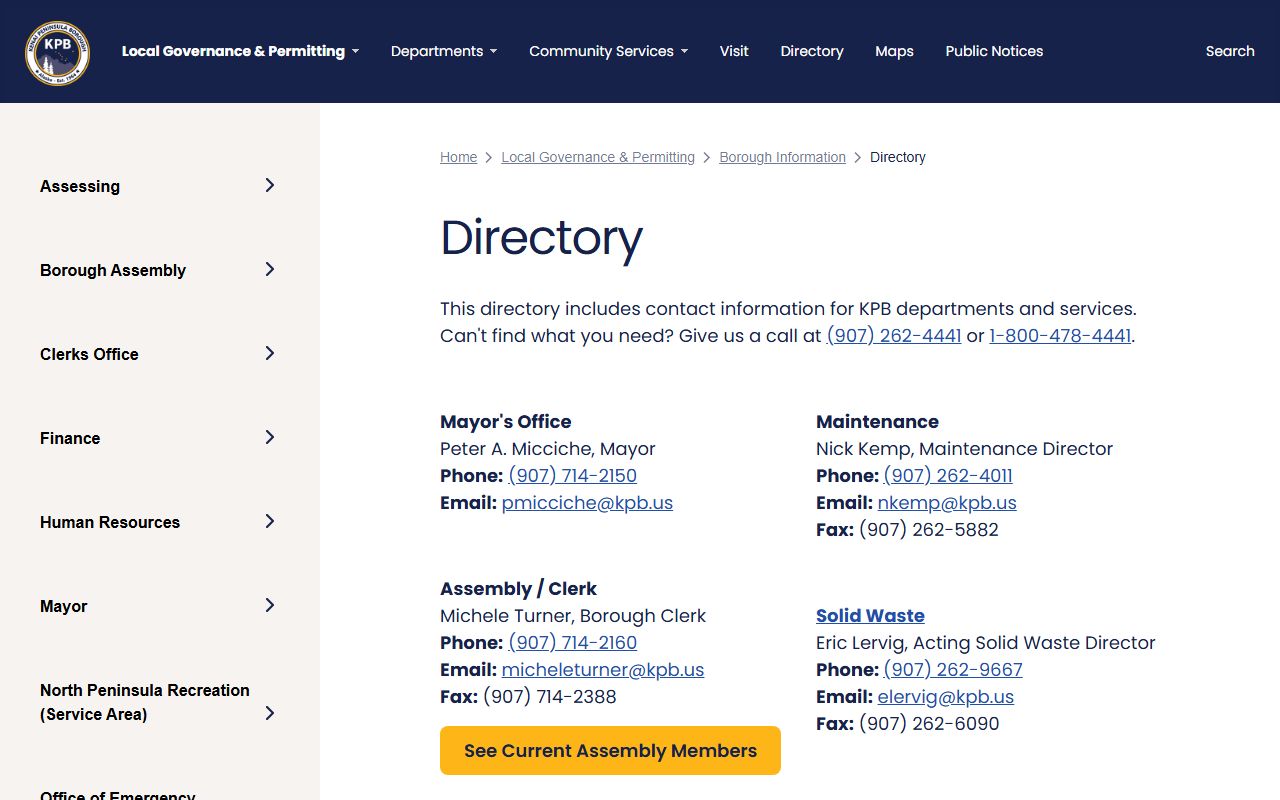Open the Clerks Office sidebar link
Screen dimensions: 1280x800
click(x=89, y=354)
